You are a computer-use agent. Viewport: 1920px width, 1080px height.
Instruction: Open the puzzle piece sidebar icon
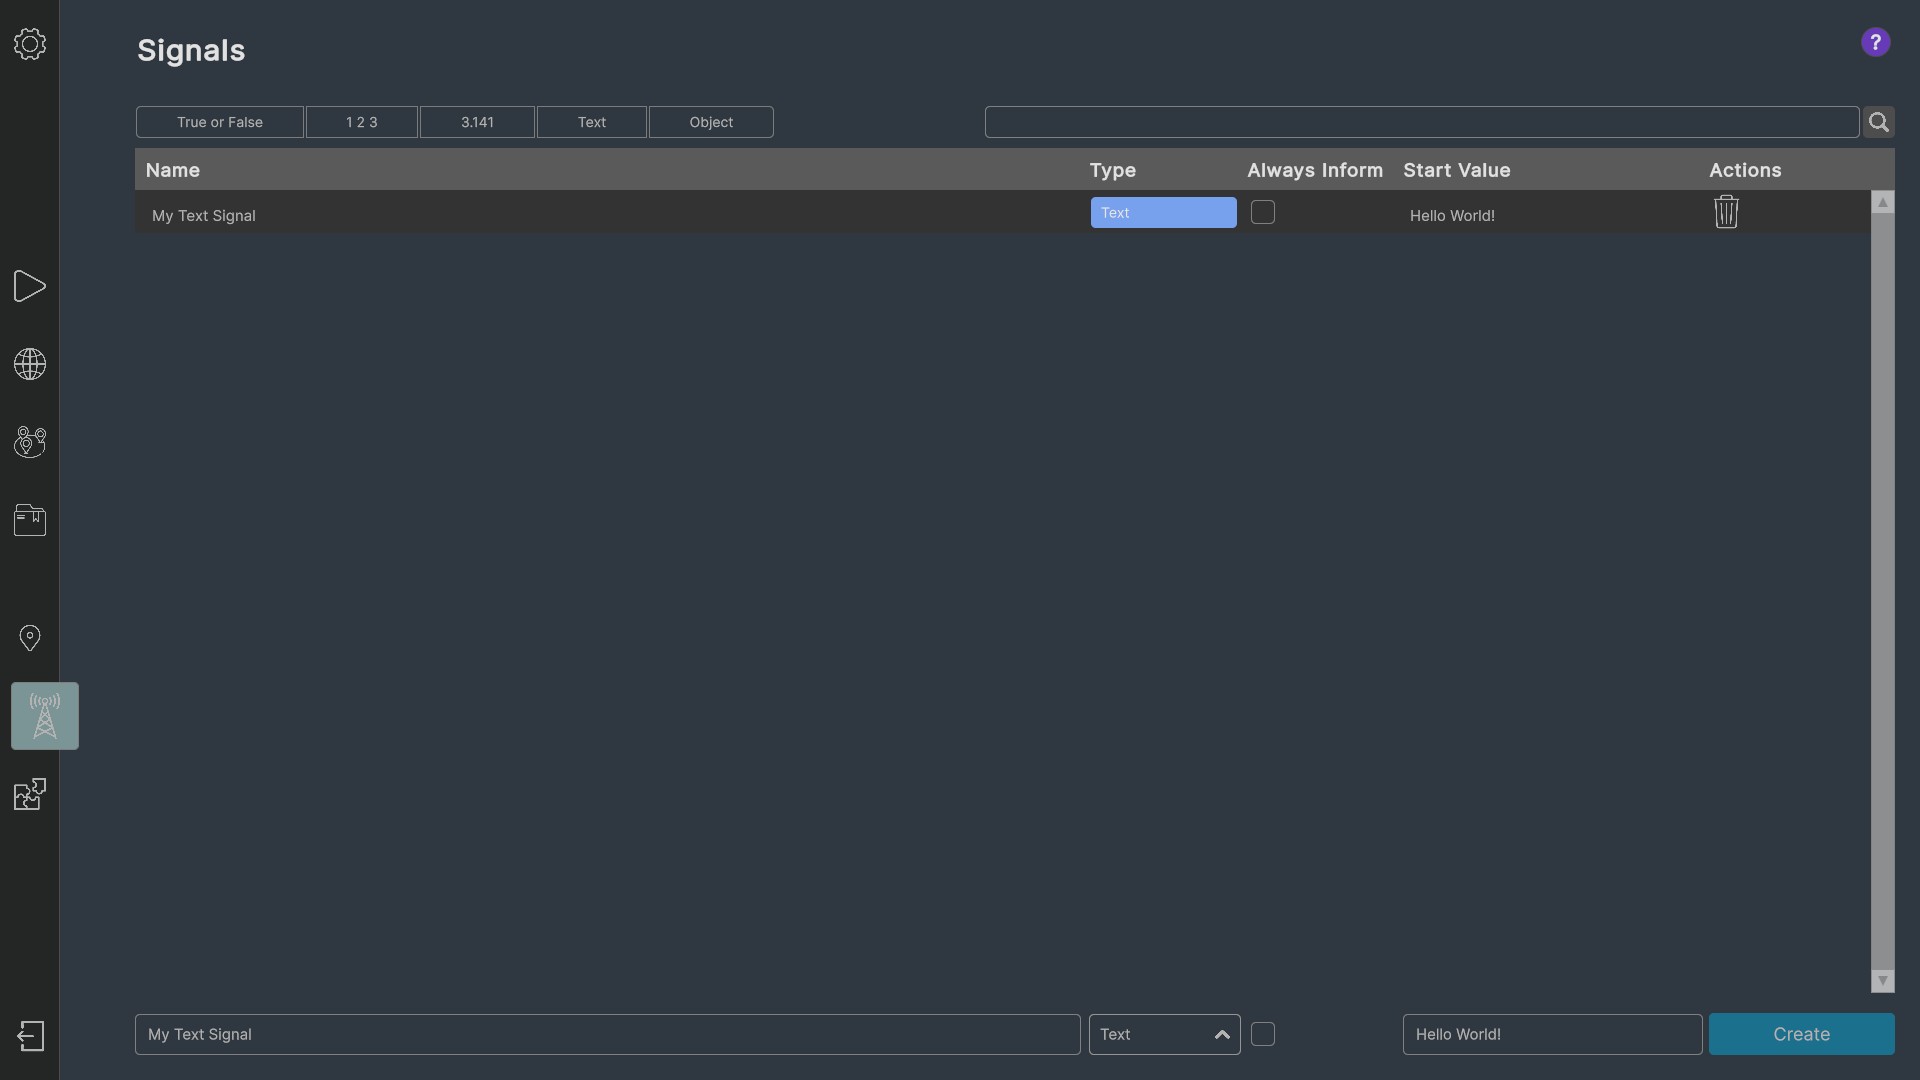(30, 794)
